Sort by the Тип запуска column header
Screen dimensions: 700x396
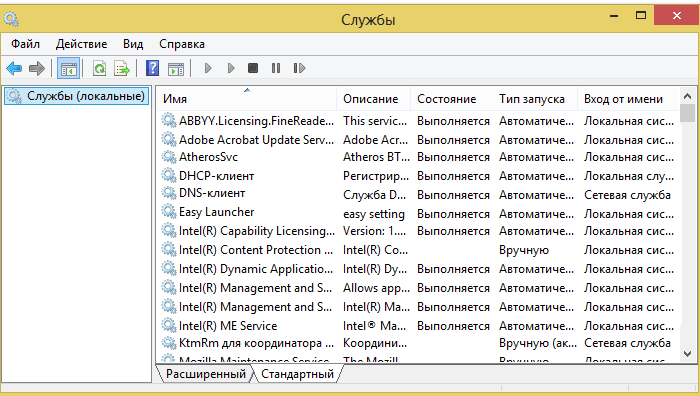pyautogui.click(x=535, y=99)
